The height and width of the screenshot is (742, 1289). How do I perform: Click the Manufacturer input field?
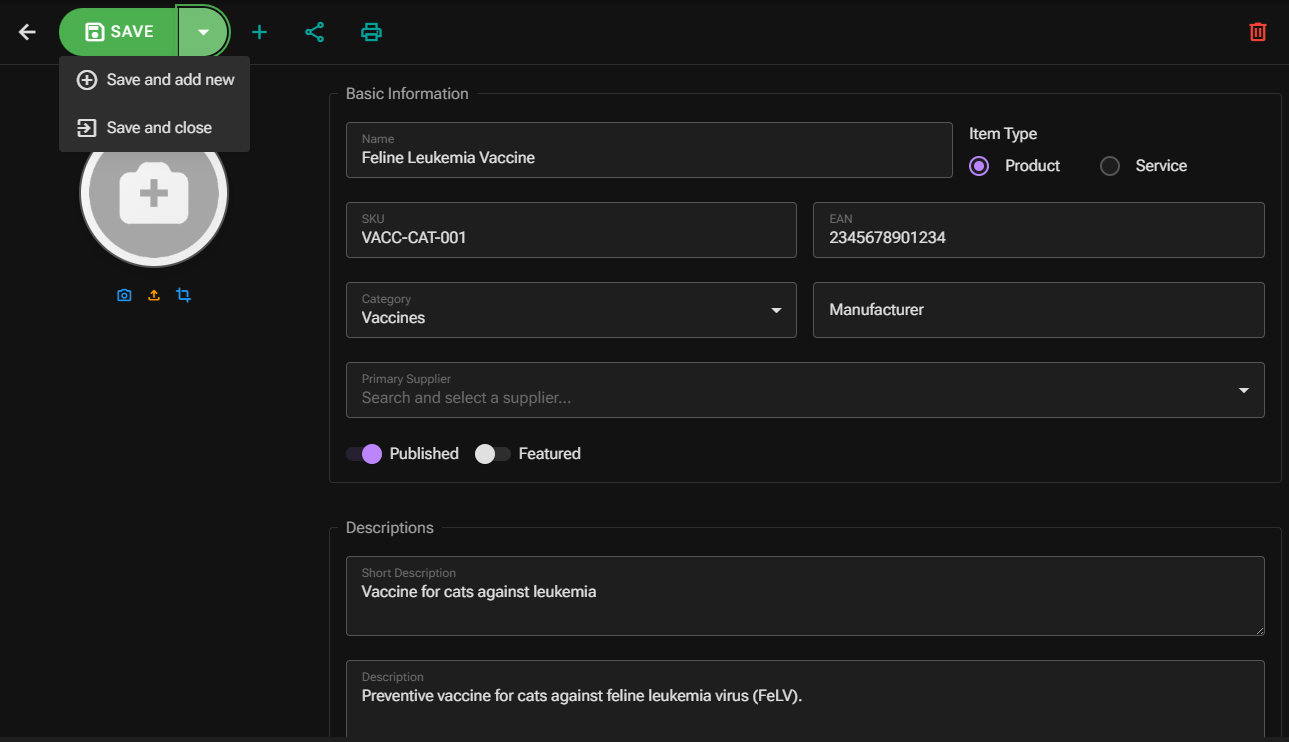(1038, 310)
